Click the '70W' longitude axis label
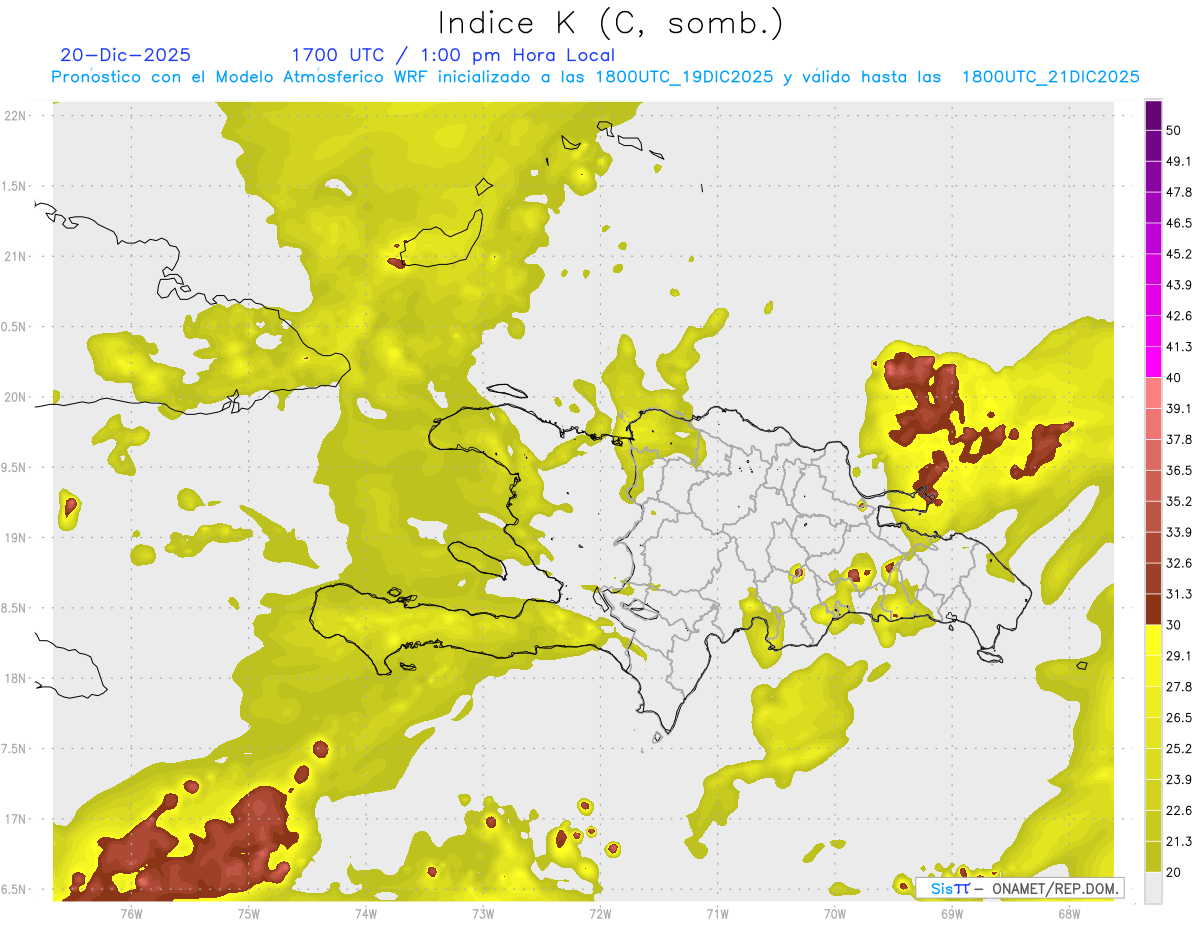Viewport: 1200px width, 927px height. coord(834,913)
